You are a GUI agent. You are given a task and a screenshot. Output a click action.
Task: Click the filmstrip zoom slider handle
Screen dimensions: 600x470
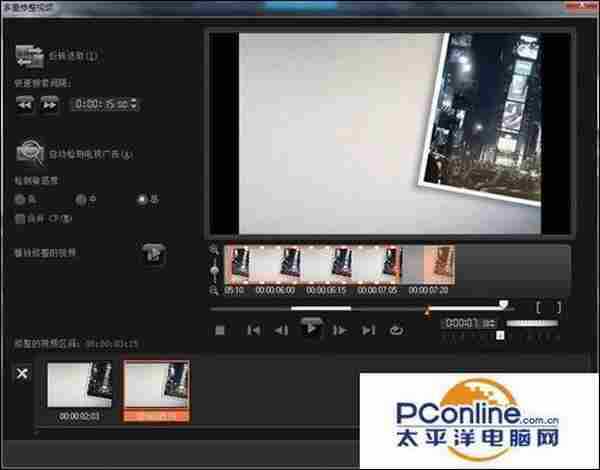coord(214,271)
